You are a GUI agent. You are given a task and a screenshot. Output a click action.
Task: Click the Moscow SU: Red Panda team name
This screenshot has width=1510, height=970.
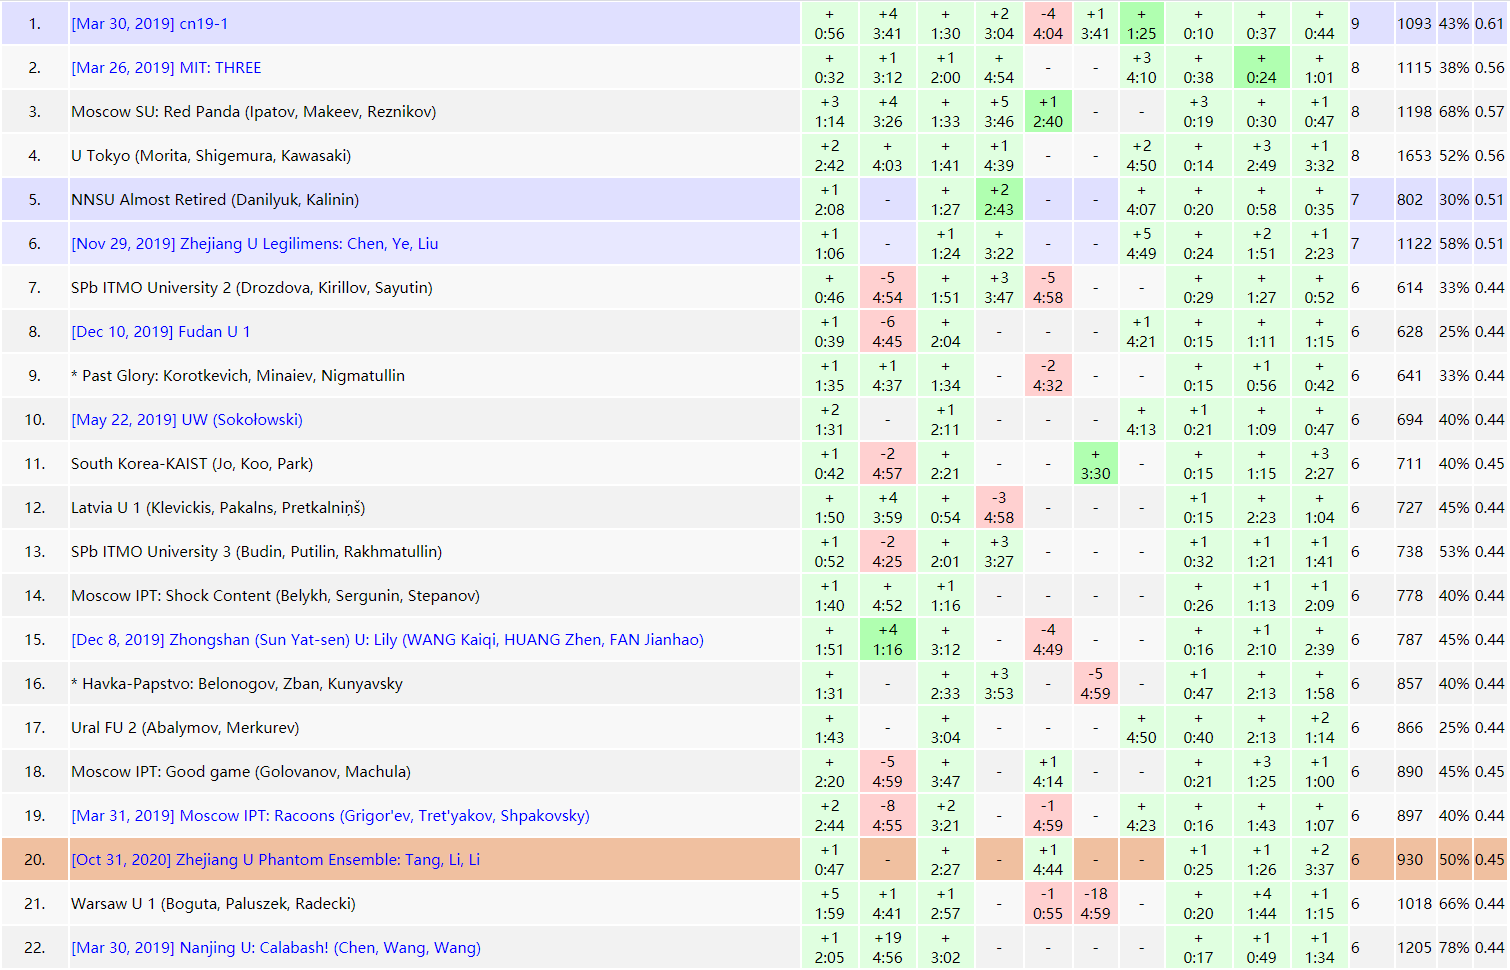point(253,112)
